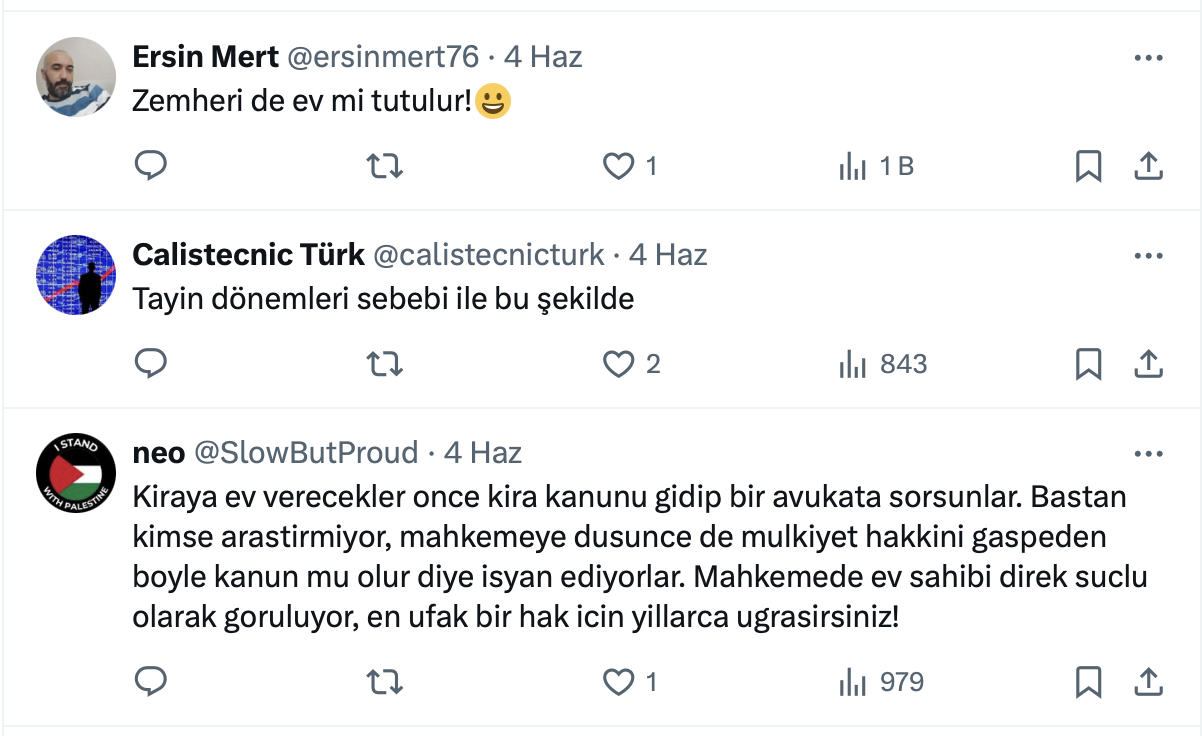Screen dimensions: 1202x736
Task: Open more menu on Calistecnic Türk's tweet
Action: [1148, 256]
